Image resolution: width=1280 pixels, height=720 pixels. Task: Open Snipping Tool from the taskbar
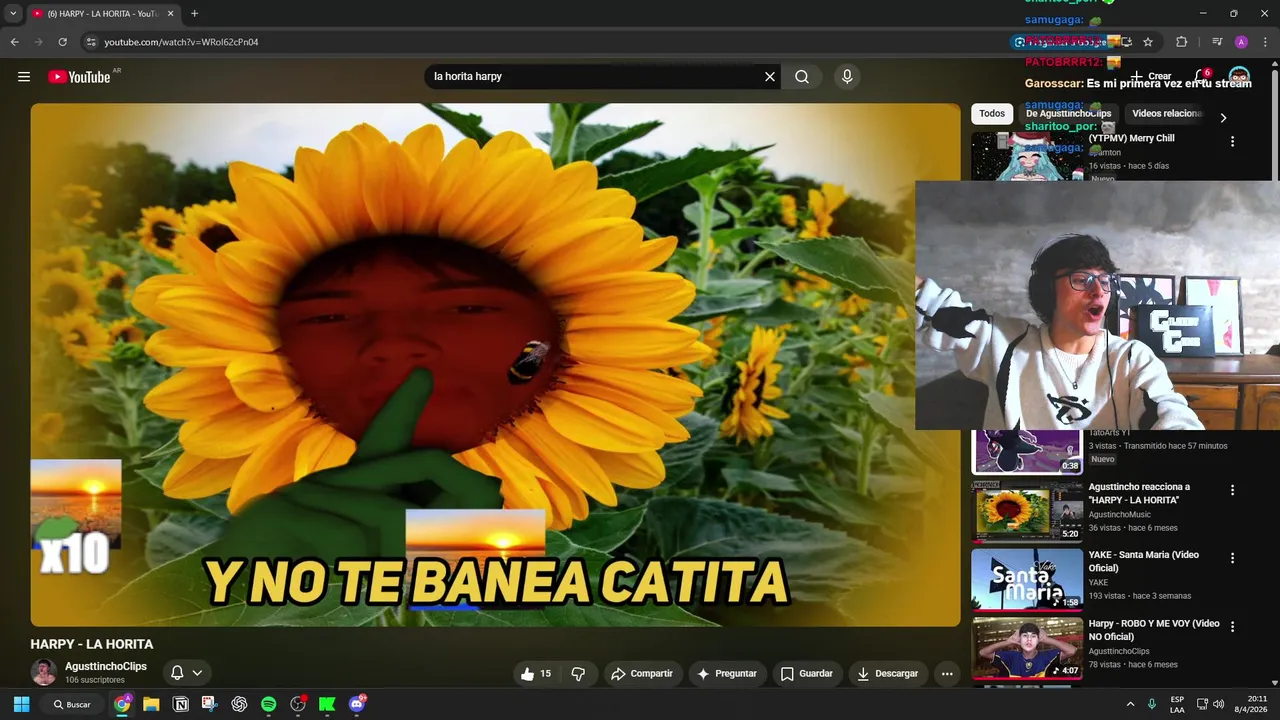coord(210,704)
